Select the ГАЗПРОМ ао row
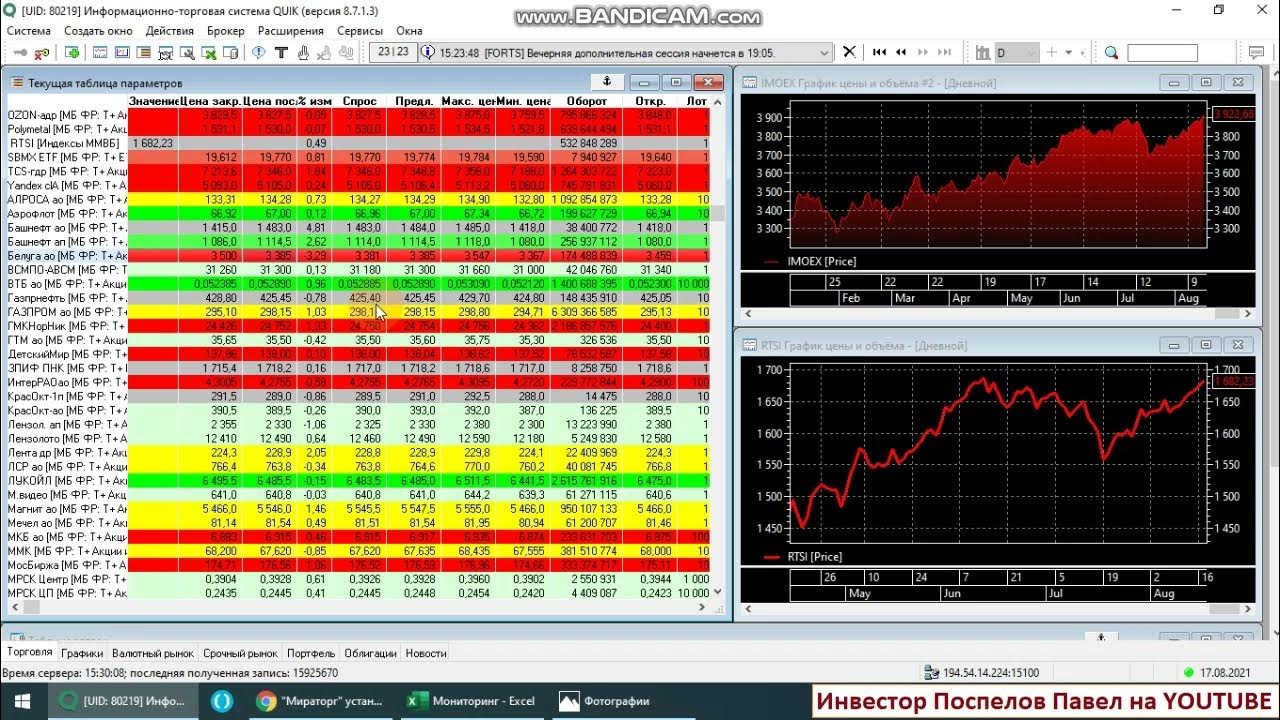Image resolution: width=1280 pixels, height=720 pixels. [359, 312]
